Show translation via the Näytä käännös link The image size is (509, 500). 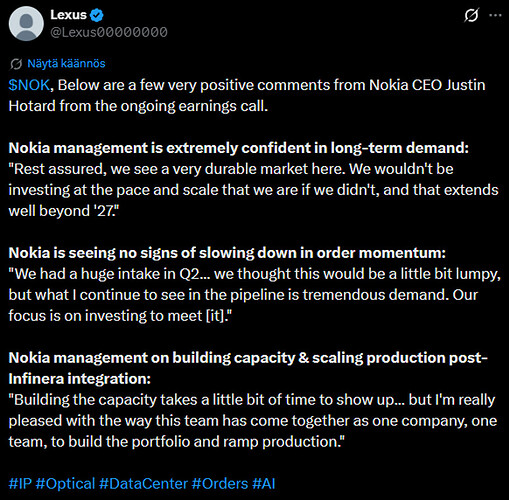[66, 63]
